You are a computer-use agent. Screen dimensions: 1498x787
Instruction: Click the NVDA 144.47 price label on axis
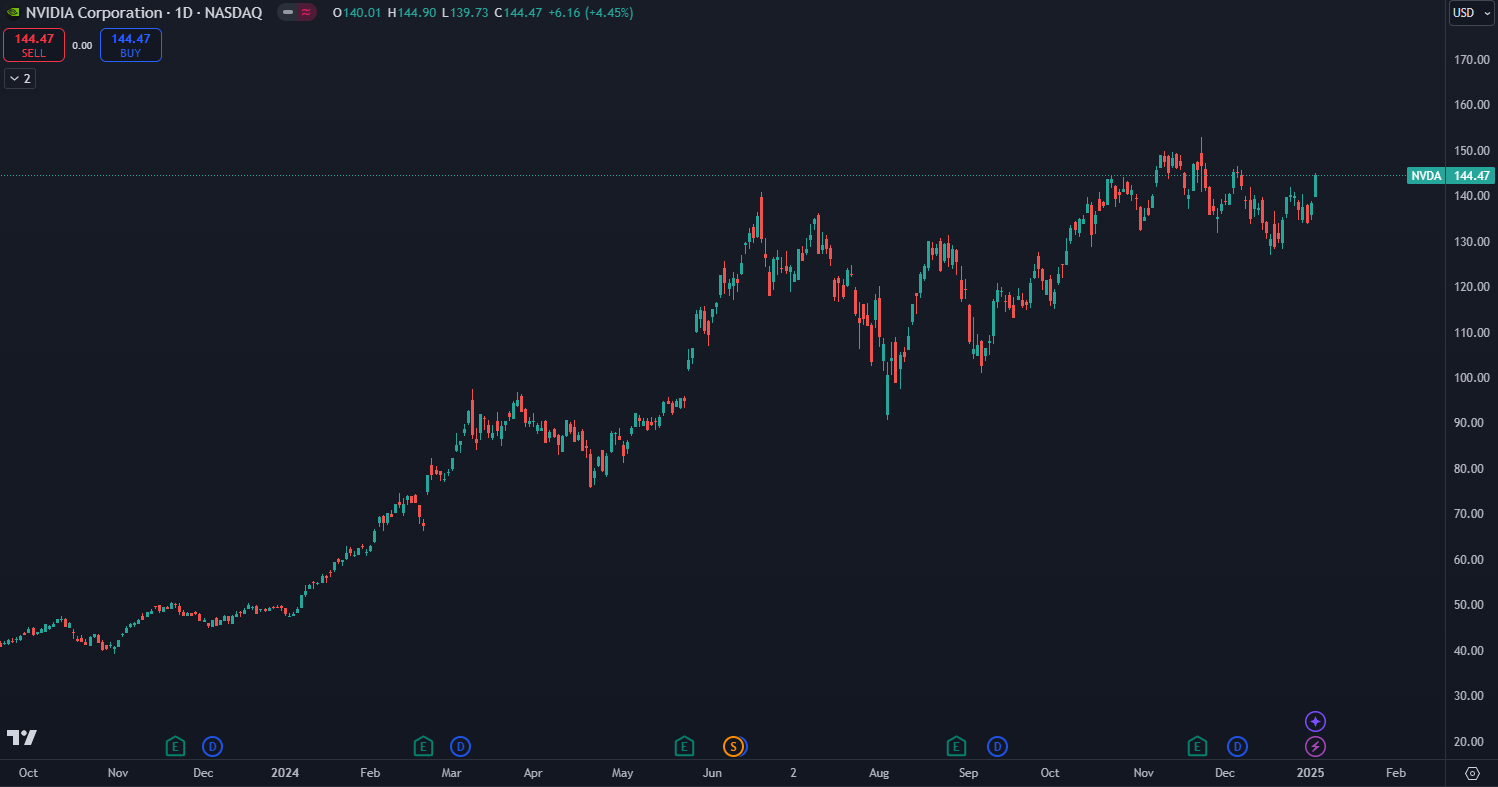point(1450,176)
